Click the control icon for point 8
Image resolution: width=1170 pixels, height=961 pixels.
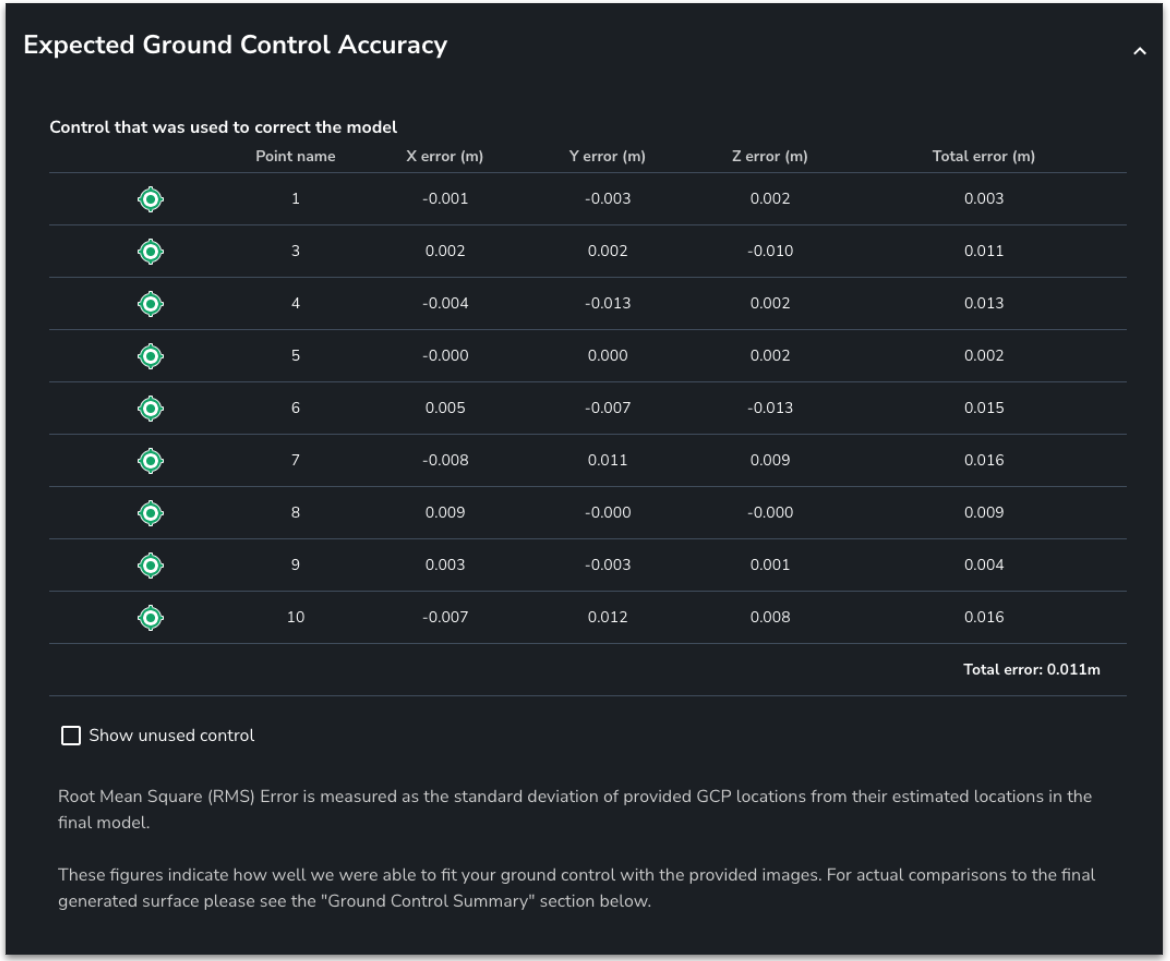150,513
